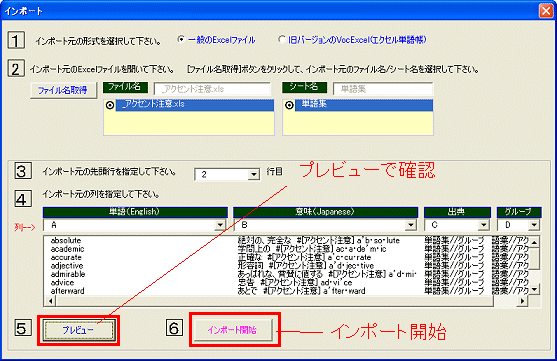Click the ファイル名取得 button
Viewport: 557px width, 361px height.
(x=63, y=91)
